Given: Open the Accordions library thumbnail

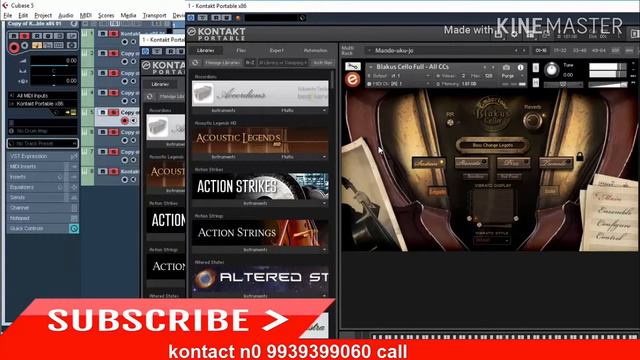Looking at the screenshot, I should coord(260,93).
